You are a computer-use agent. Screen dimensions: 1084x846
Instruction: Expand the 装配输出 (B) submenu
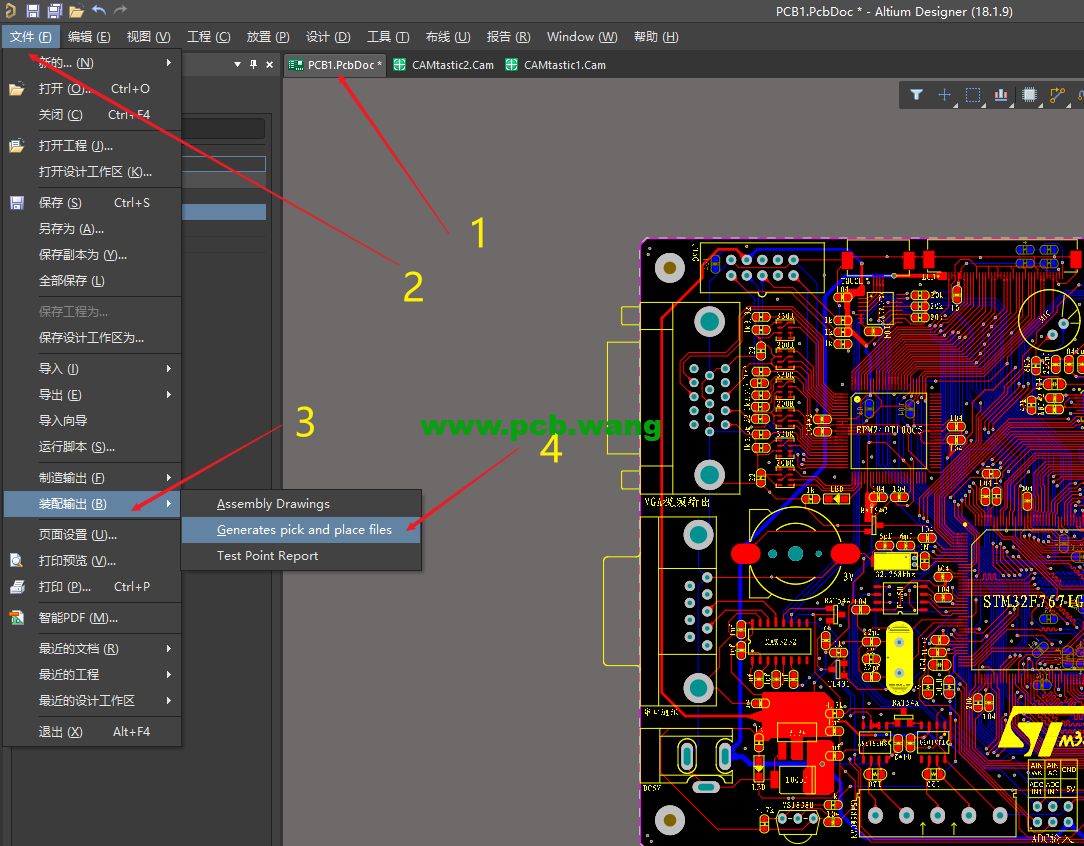click(x=92, y=504)
